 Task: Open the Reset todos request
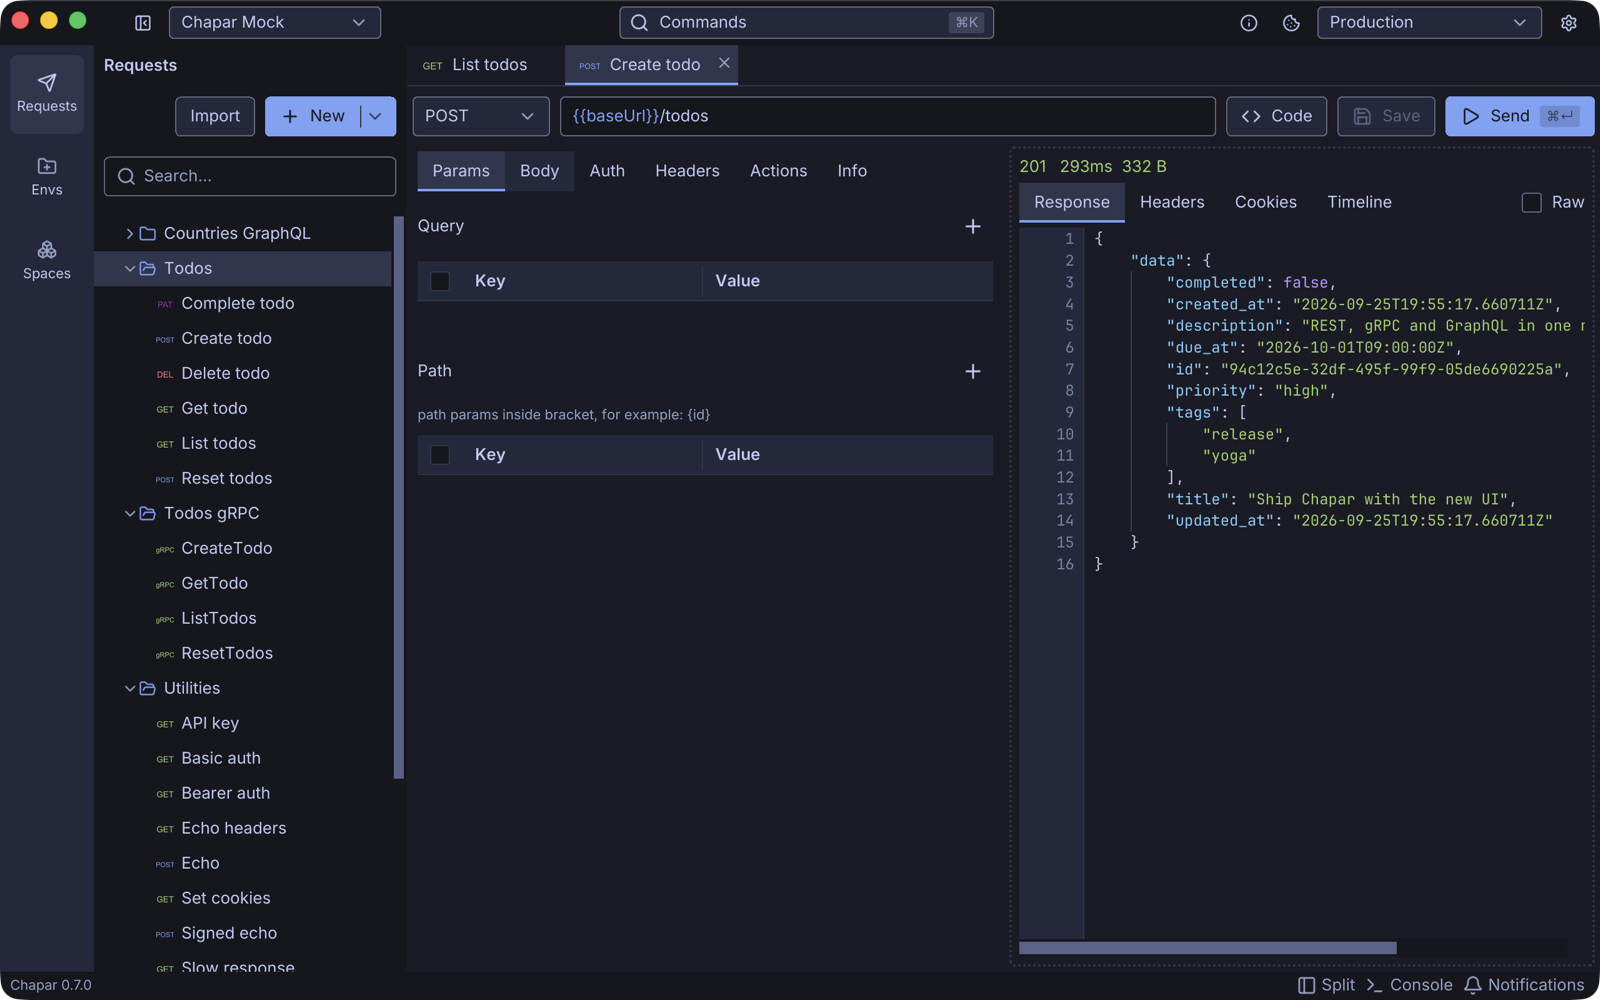[x=244, y=478]
